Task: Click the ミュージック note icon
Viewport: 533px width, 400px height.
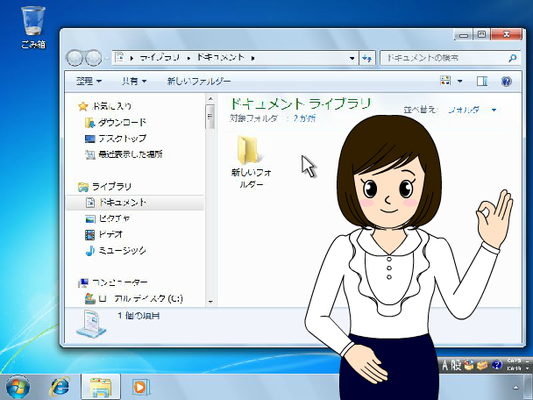Action: [x=89, y=251]
